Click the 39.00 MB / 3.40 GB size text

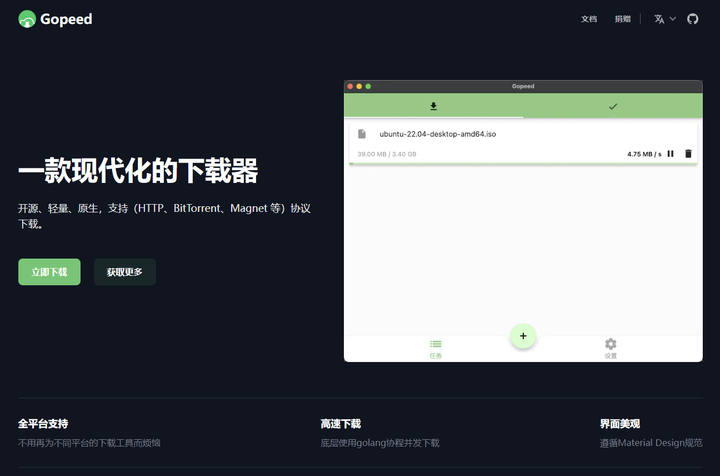387,154
